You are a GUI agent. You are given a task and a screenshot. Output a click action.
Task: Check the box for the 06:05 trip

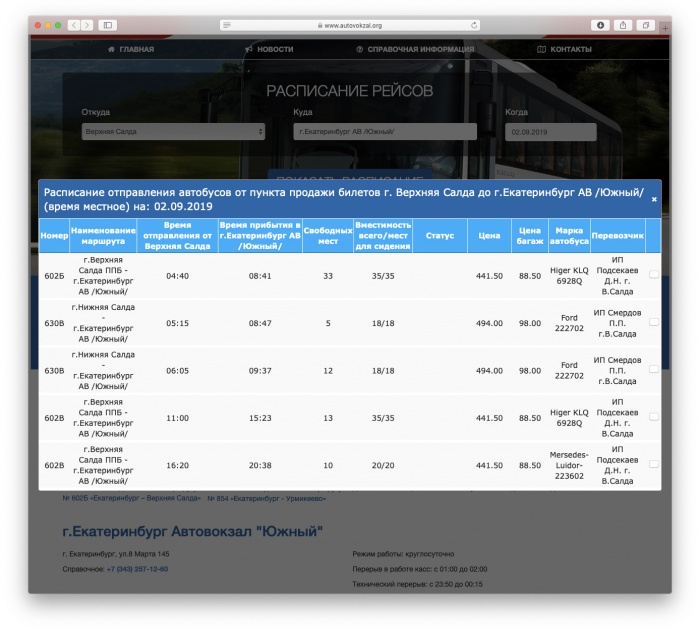click(654, 369)
